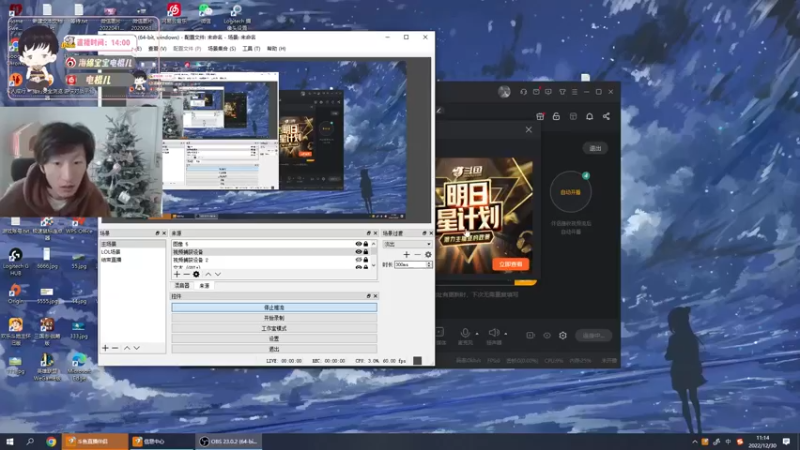Click the start recording button
Screen dimensions: 800x450
tap(274, 318)
